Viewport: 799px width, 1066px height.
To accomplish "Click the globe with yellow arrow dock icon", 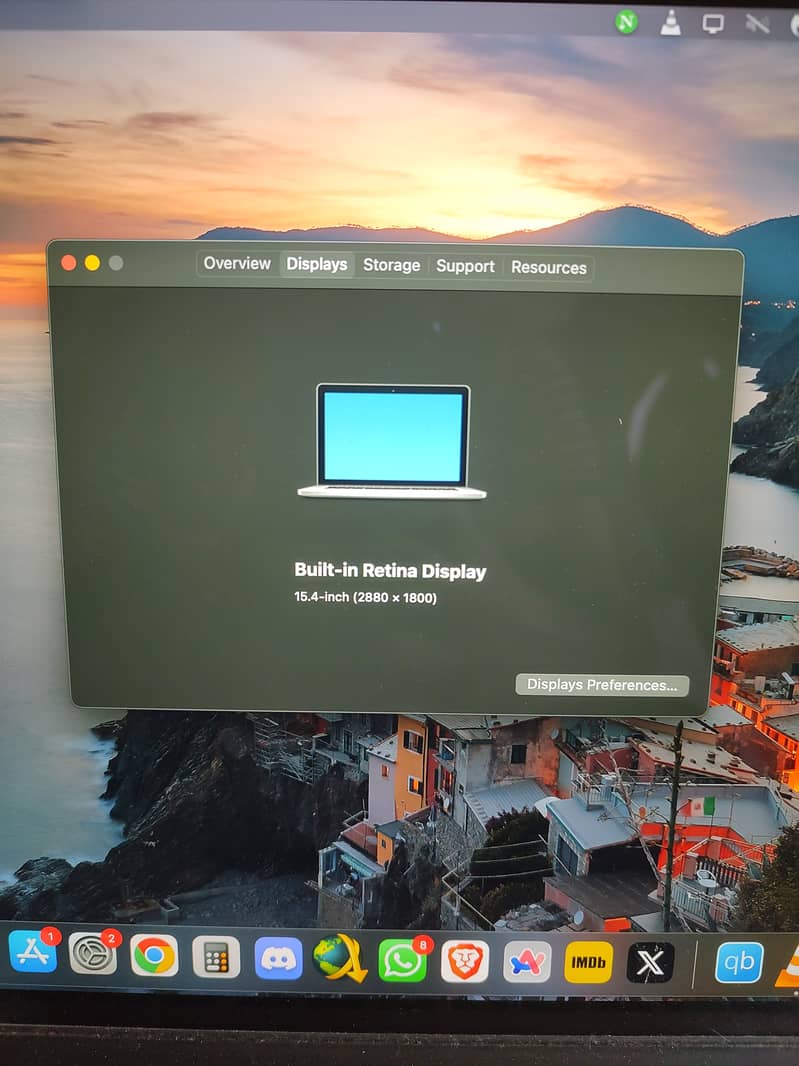I will click(x=339, y=958).
